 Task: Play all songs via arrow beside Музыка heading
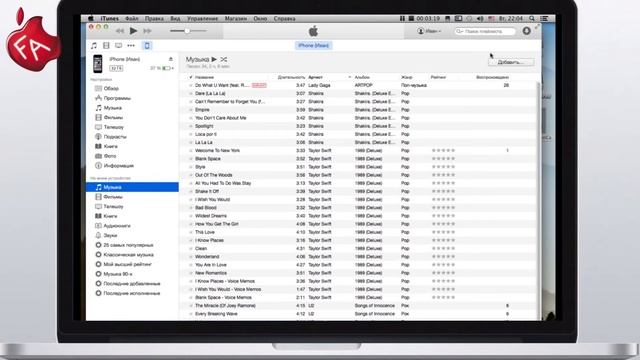[x=214, y=60]
